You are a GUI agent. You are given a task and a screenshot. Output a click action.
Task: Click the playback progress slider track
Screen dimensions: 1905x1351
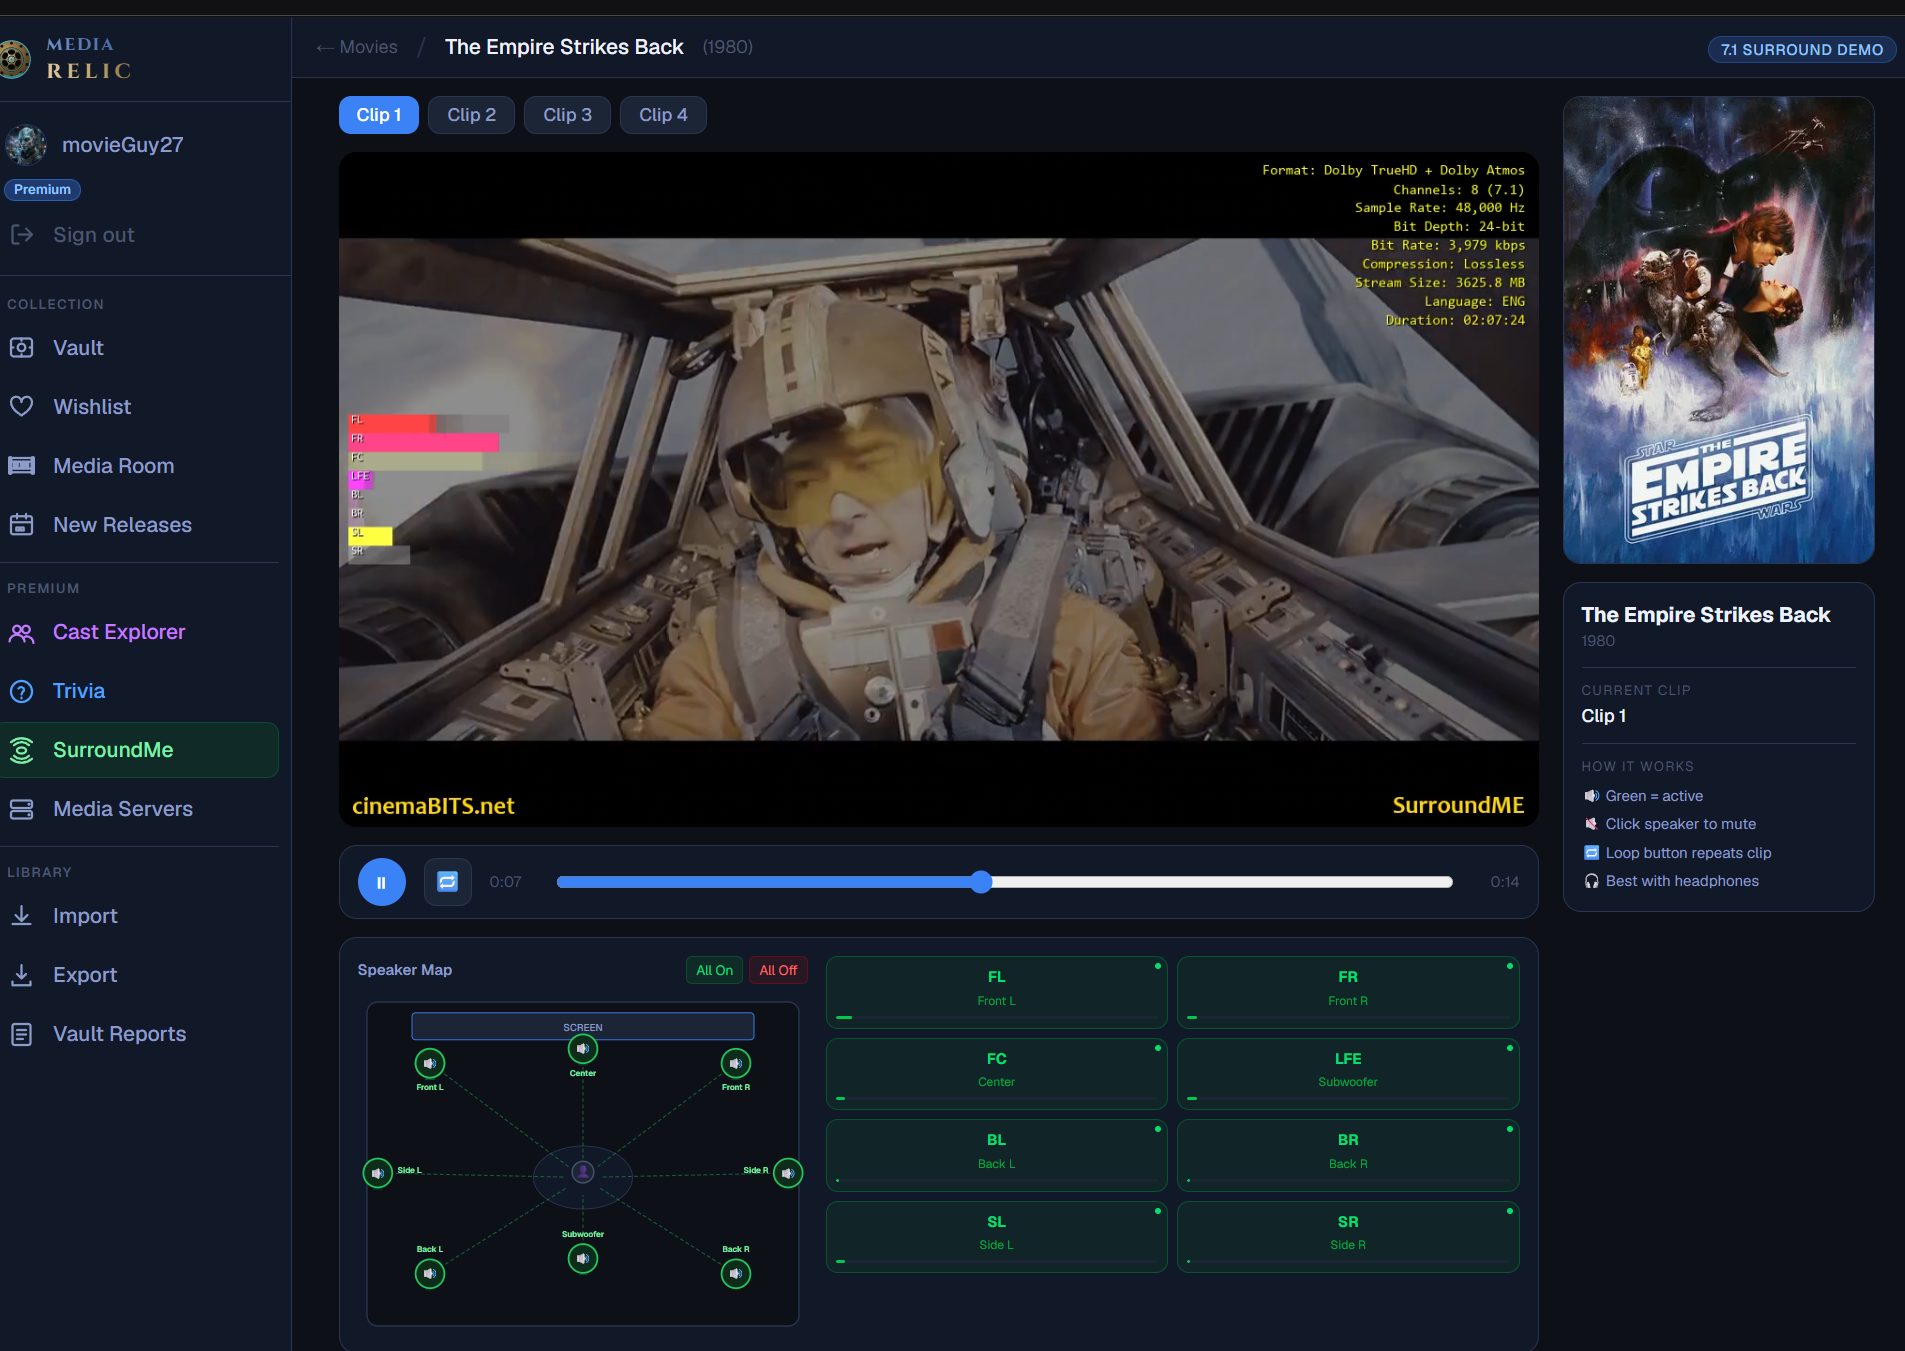click(x=1004, y=882)
